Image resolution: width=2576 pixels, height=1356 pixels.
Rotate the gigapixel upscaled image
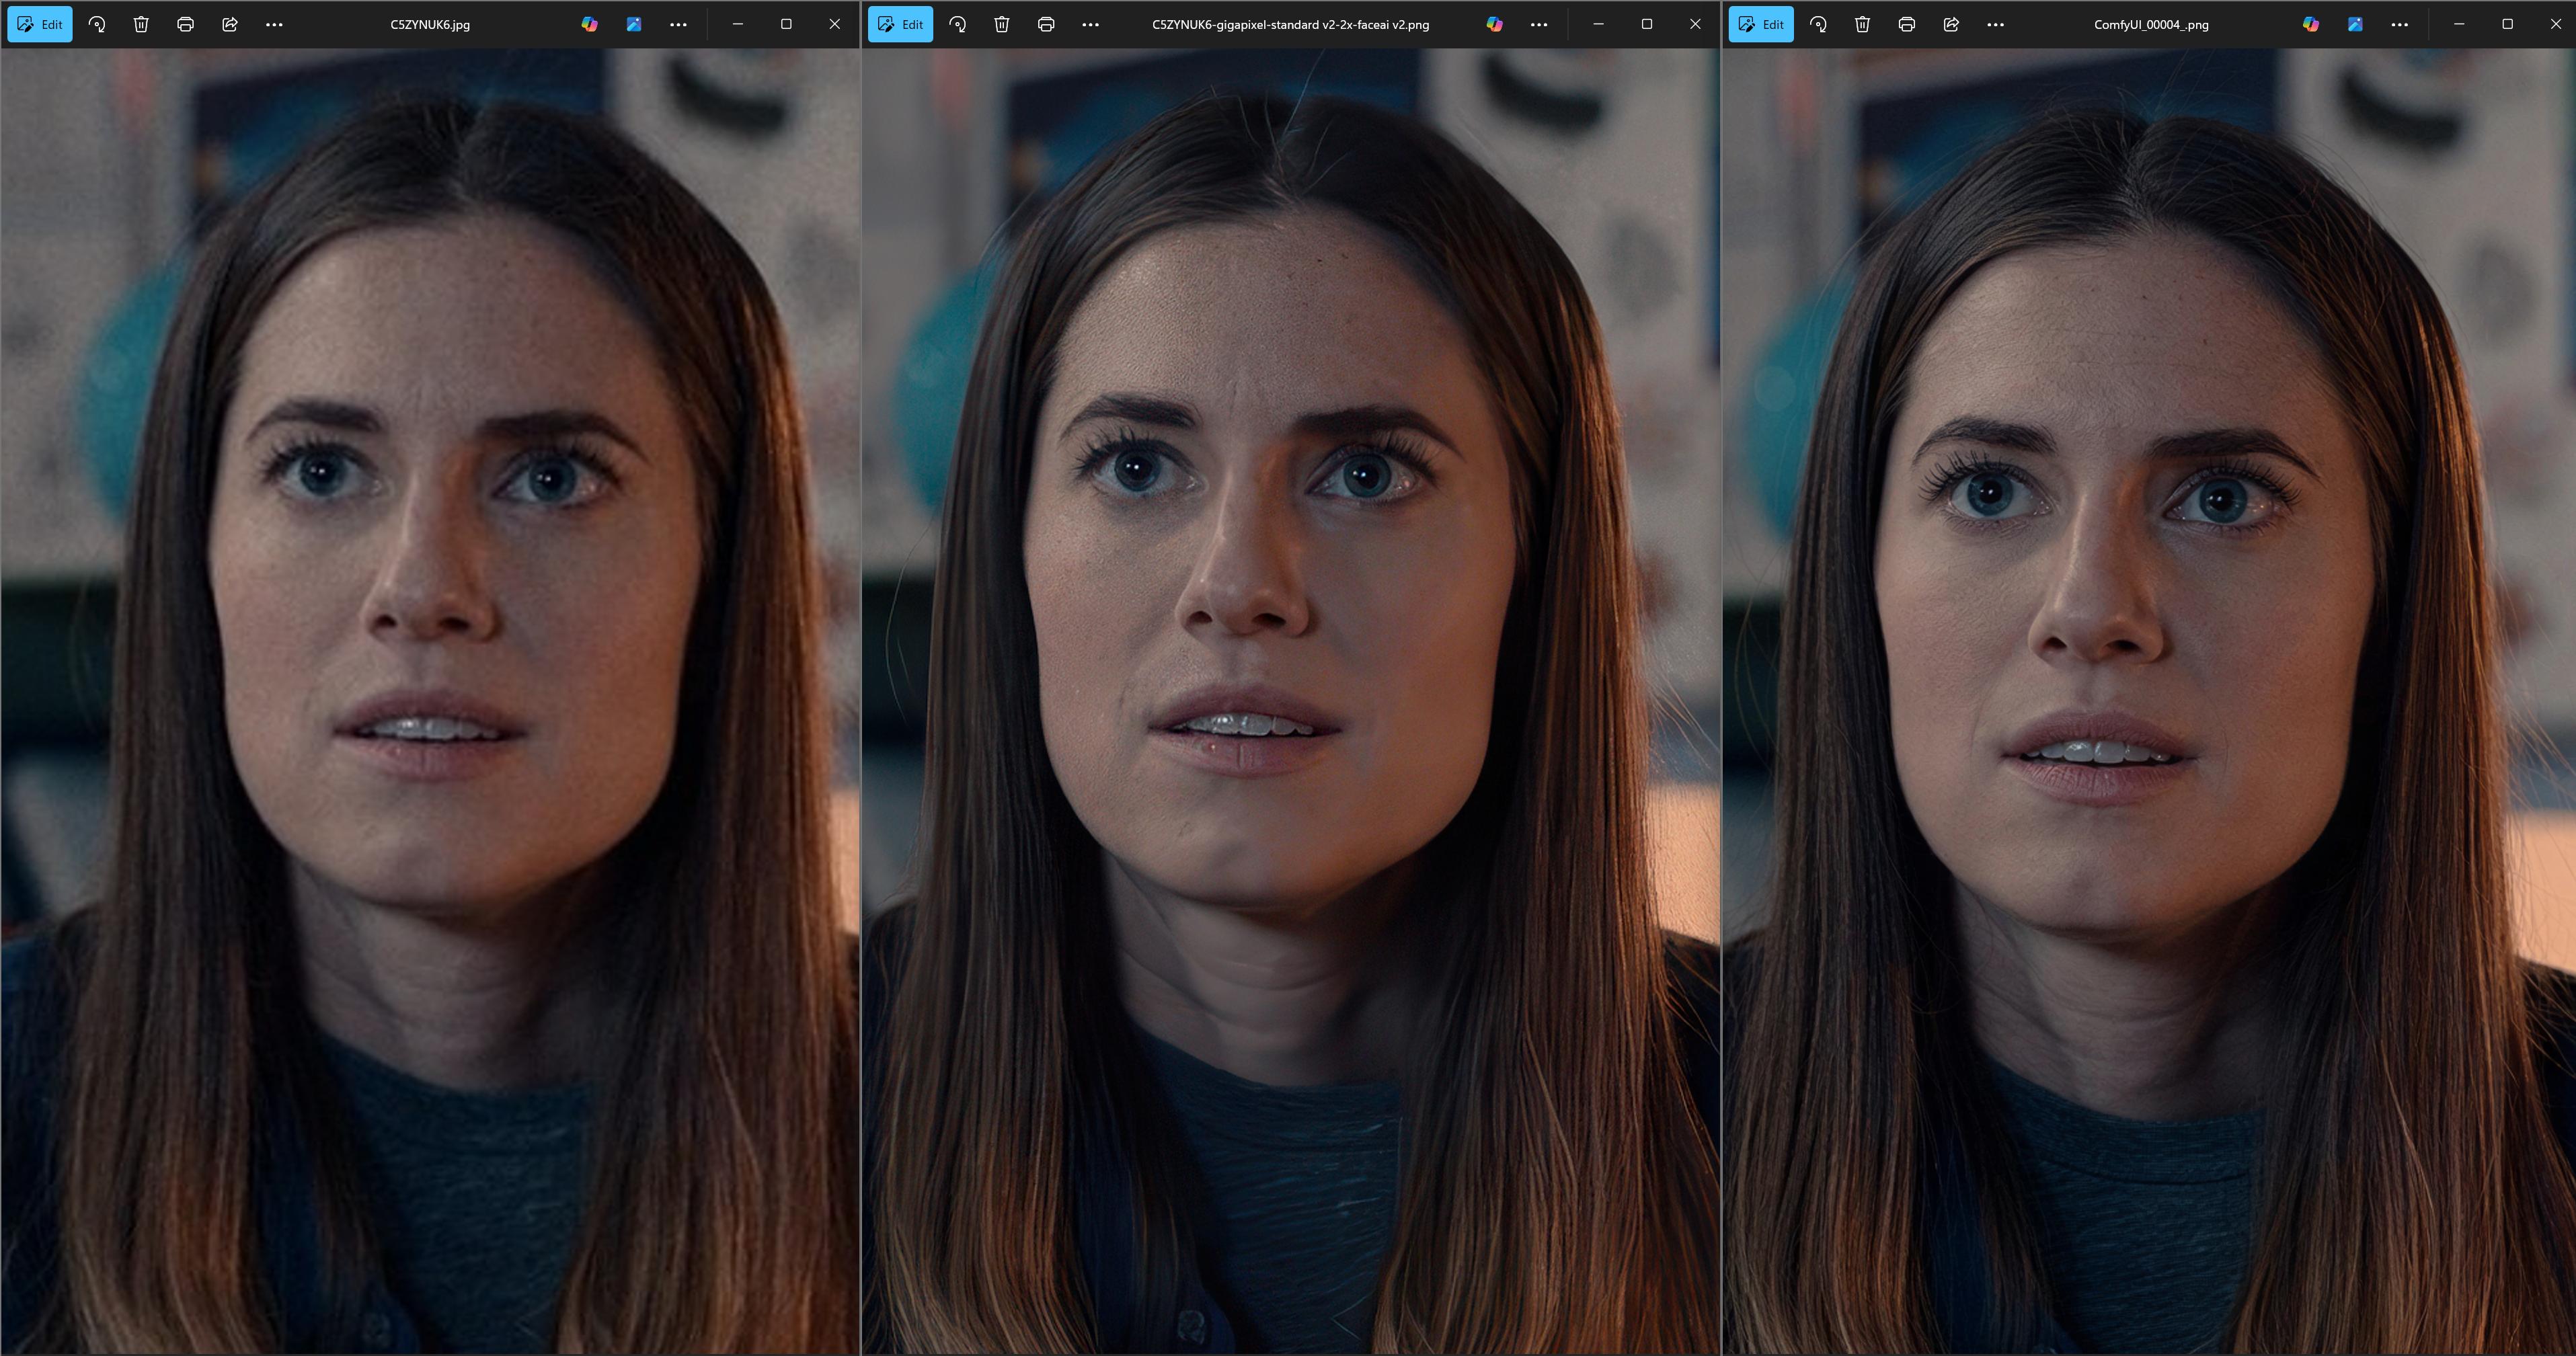point(958,24)
